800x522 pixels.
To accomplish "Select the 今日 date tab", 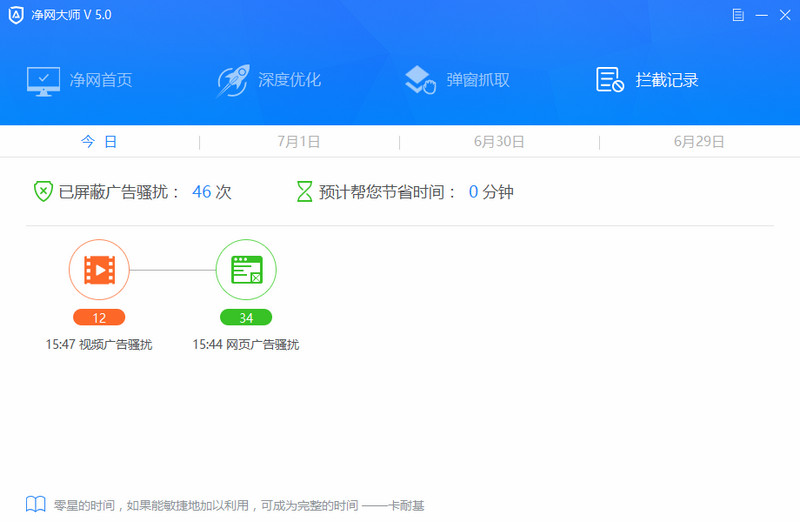I will (99, 142).
